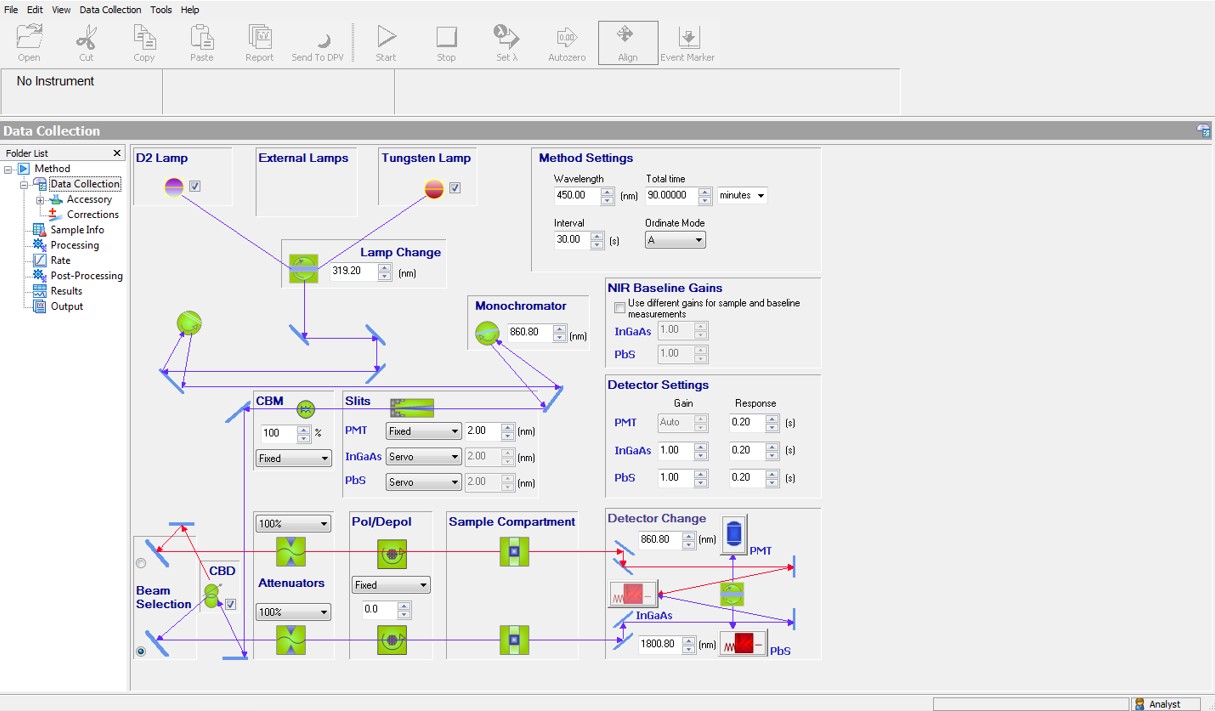
Task: Increment the Interval value with its up arrow
Action: (x=596, y=235)
